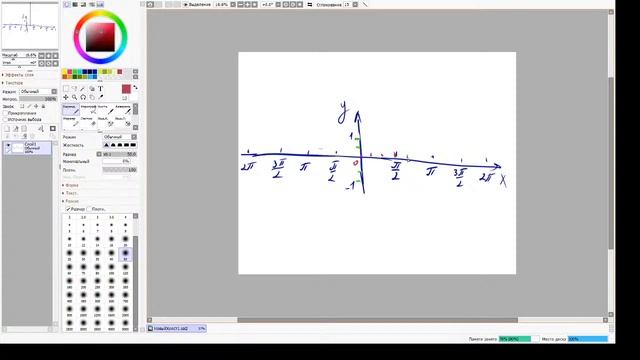Click the color saturation square in wheel
The width and height of the screenshot is (640, 360).
pyautogui.click(x=100, y=37)
